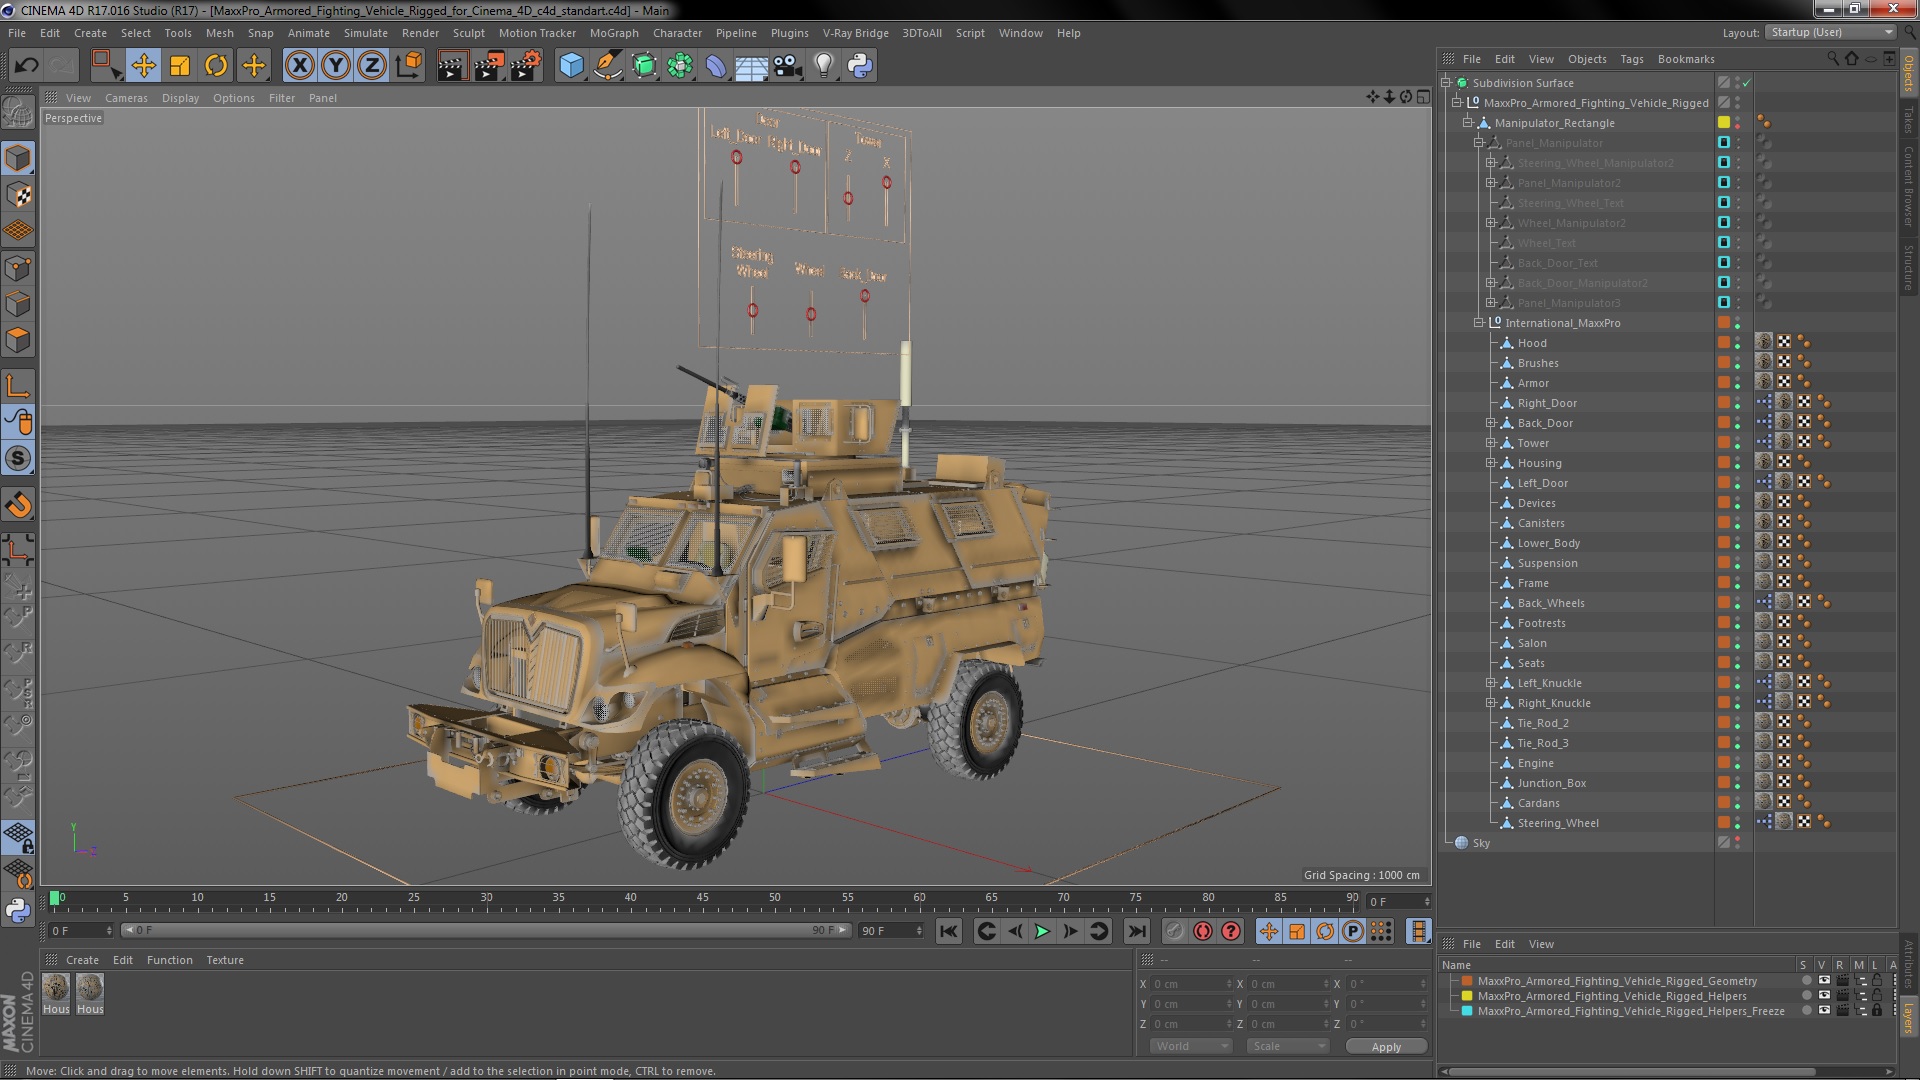Click the green Array modeling icon

click(680, 66)
